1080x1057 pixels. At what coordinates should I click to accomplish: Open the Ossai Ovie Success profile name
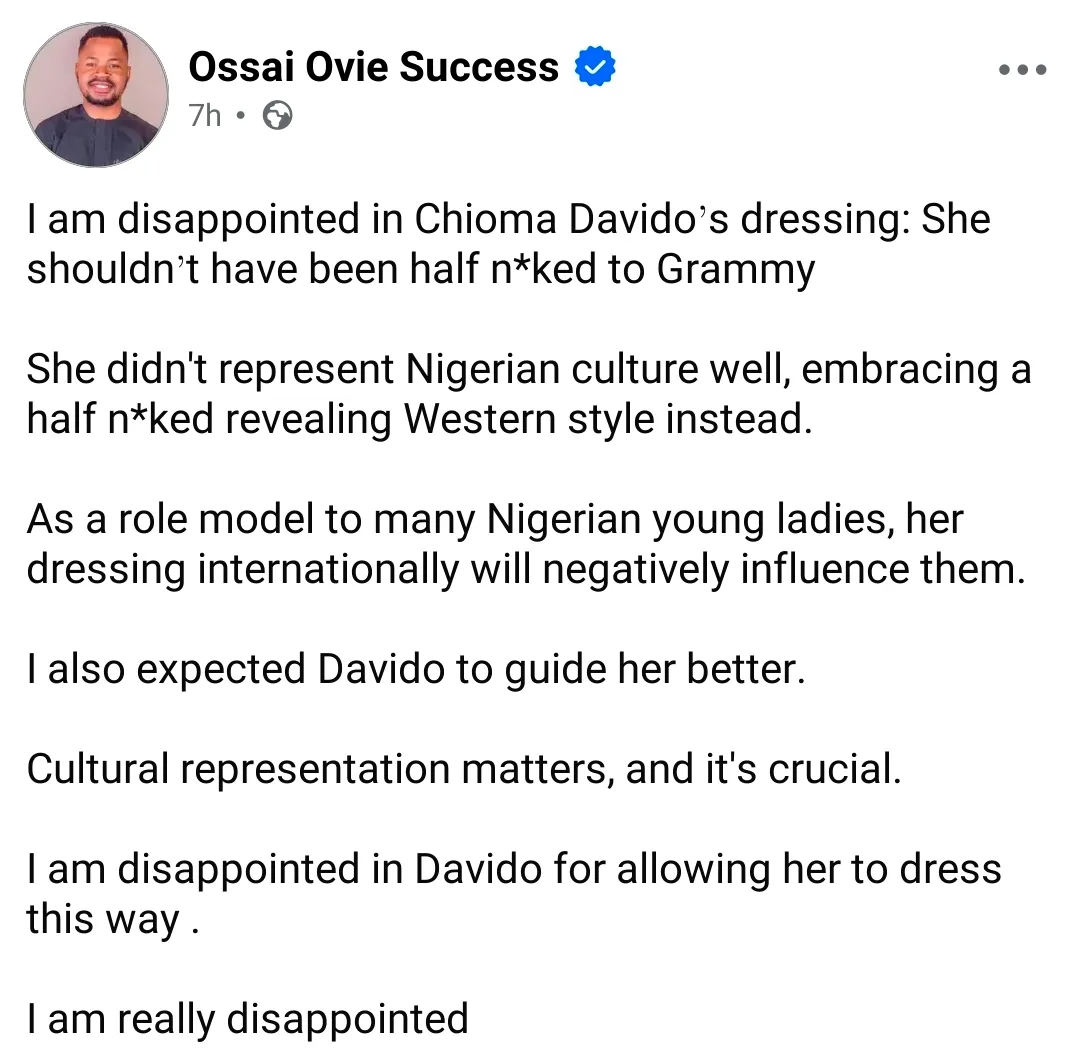(x=373, y=68)
